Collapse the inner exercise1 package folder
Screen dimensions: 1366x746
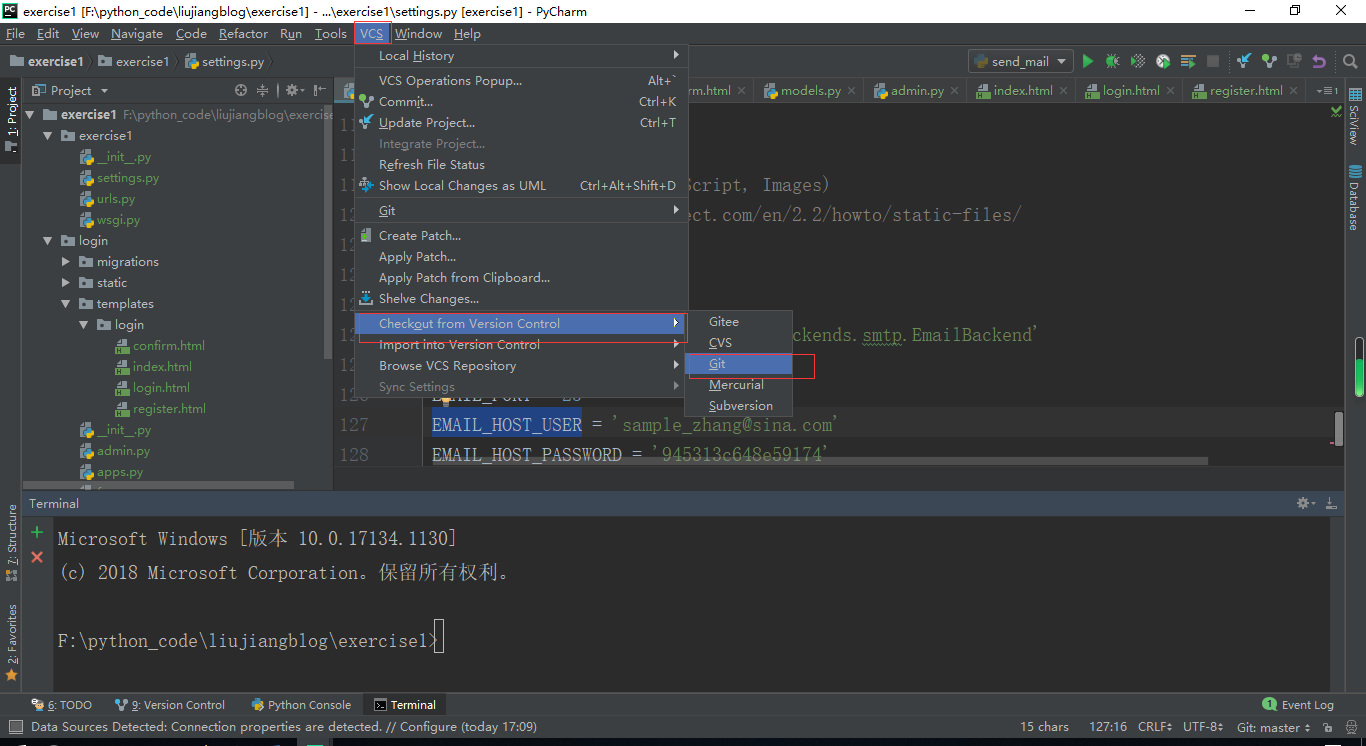pos(48,135)
